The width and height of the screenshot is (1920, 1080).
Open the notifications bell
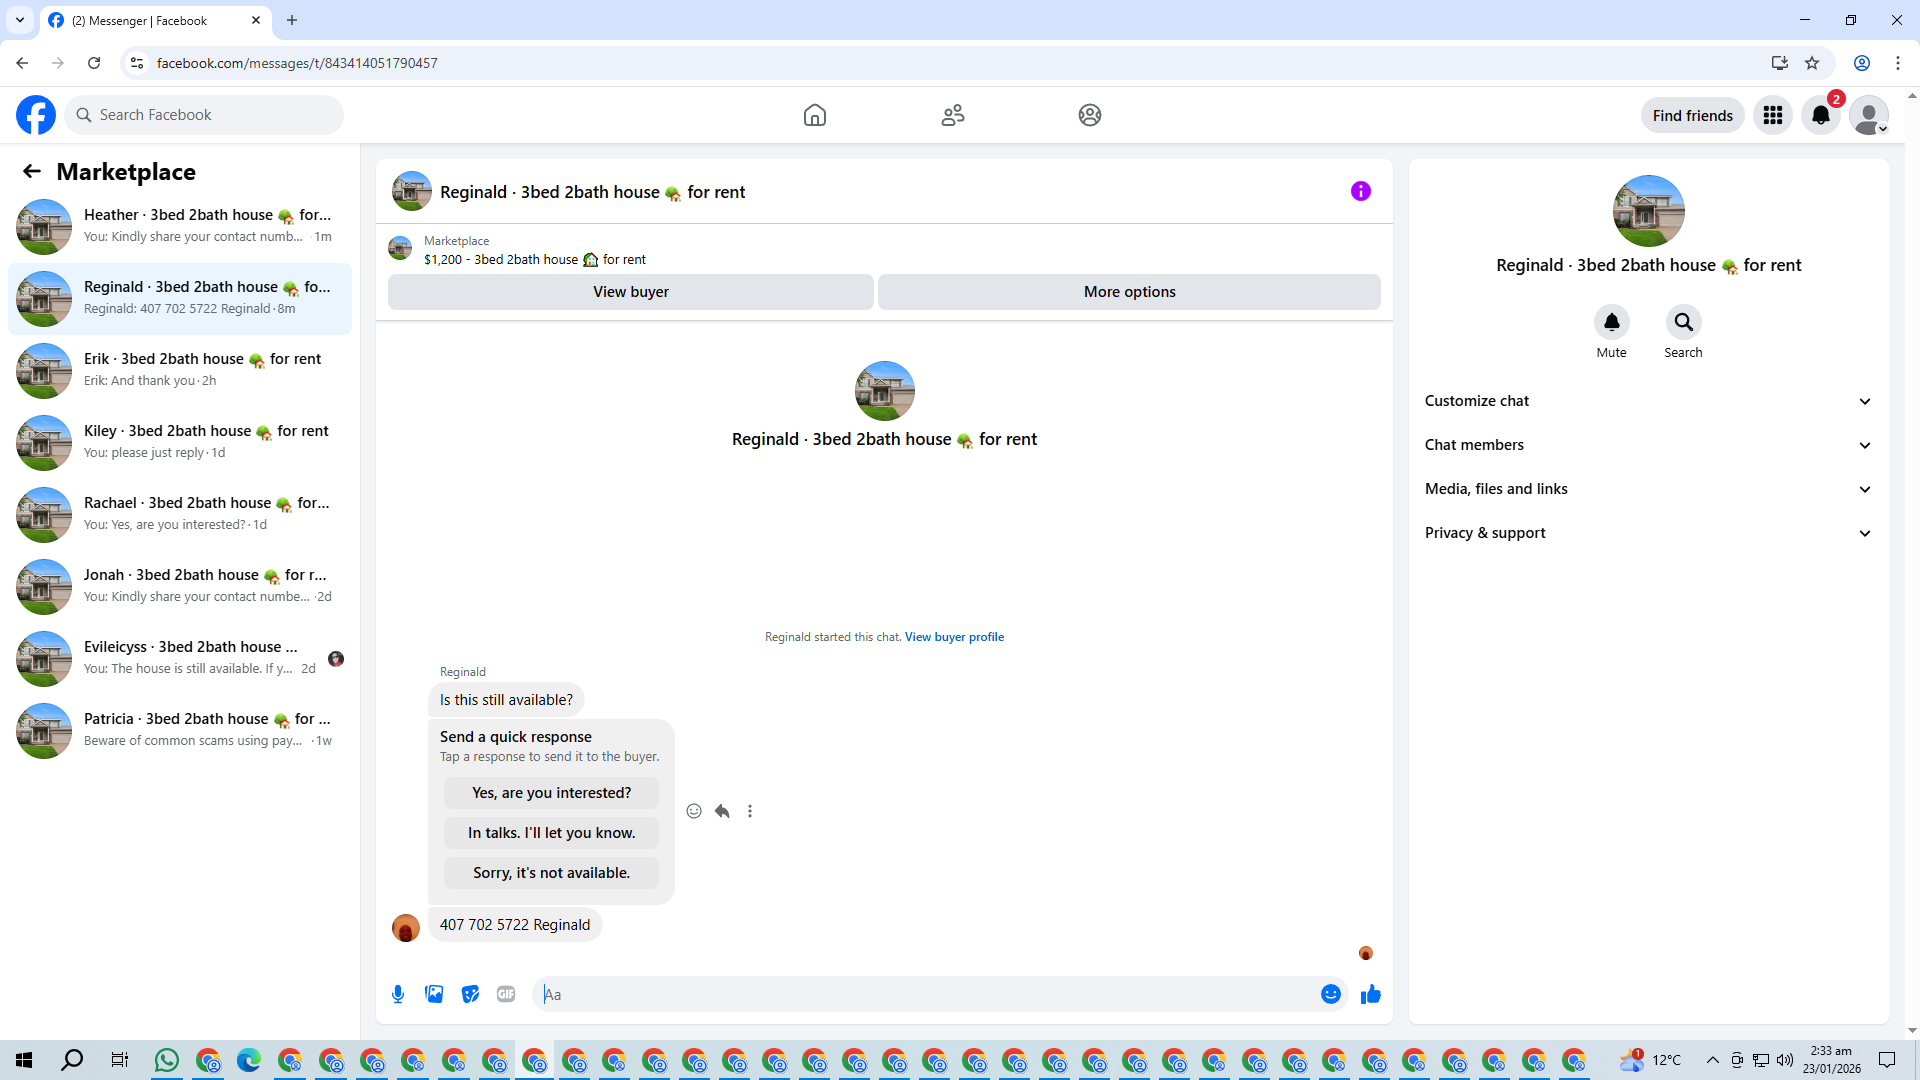click(1821, 115)
